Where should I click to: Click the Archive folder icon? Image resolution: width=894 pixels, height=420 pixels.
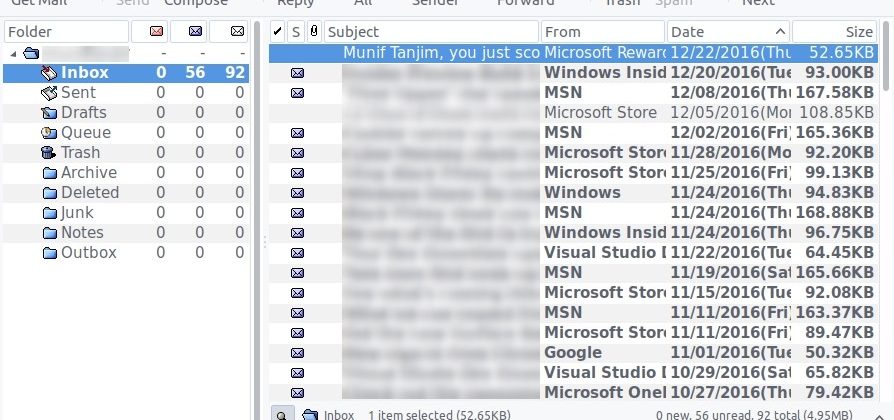[x=50, y=173]
